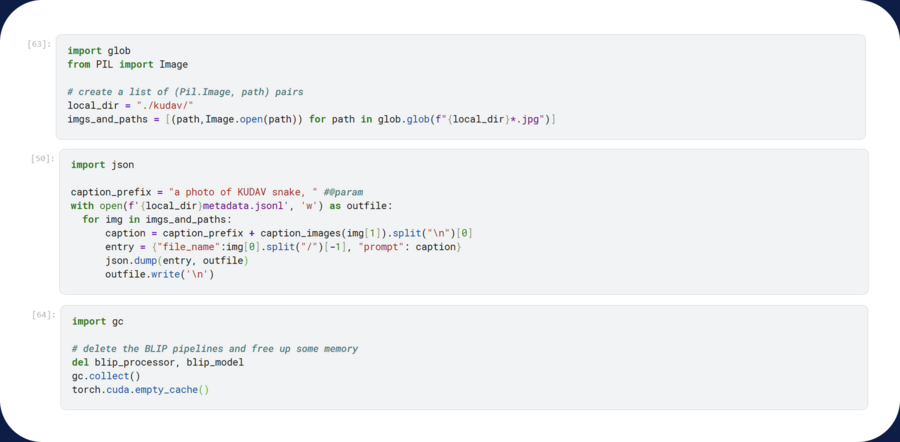Place cursor on the 'import json' line
This screenshot has width=900, height=442.
(102, 164)
